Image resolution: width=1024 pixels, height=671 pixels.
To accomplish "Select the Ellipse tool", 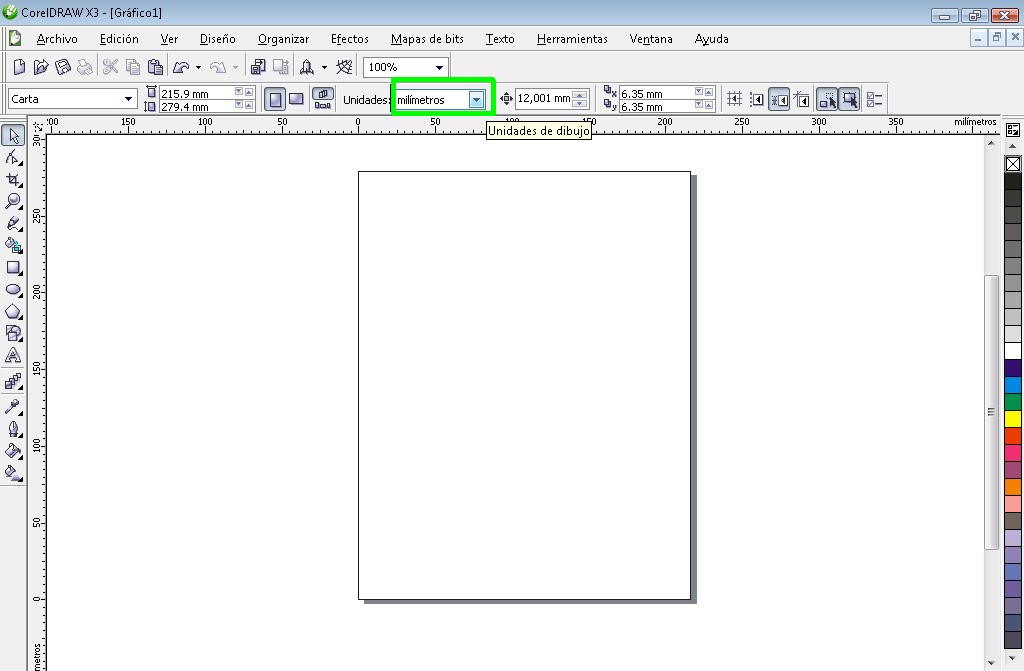I will point(14,289).
